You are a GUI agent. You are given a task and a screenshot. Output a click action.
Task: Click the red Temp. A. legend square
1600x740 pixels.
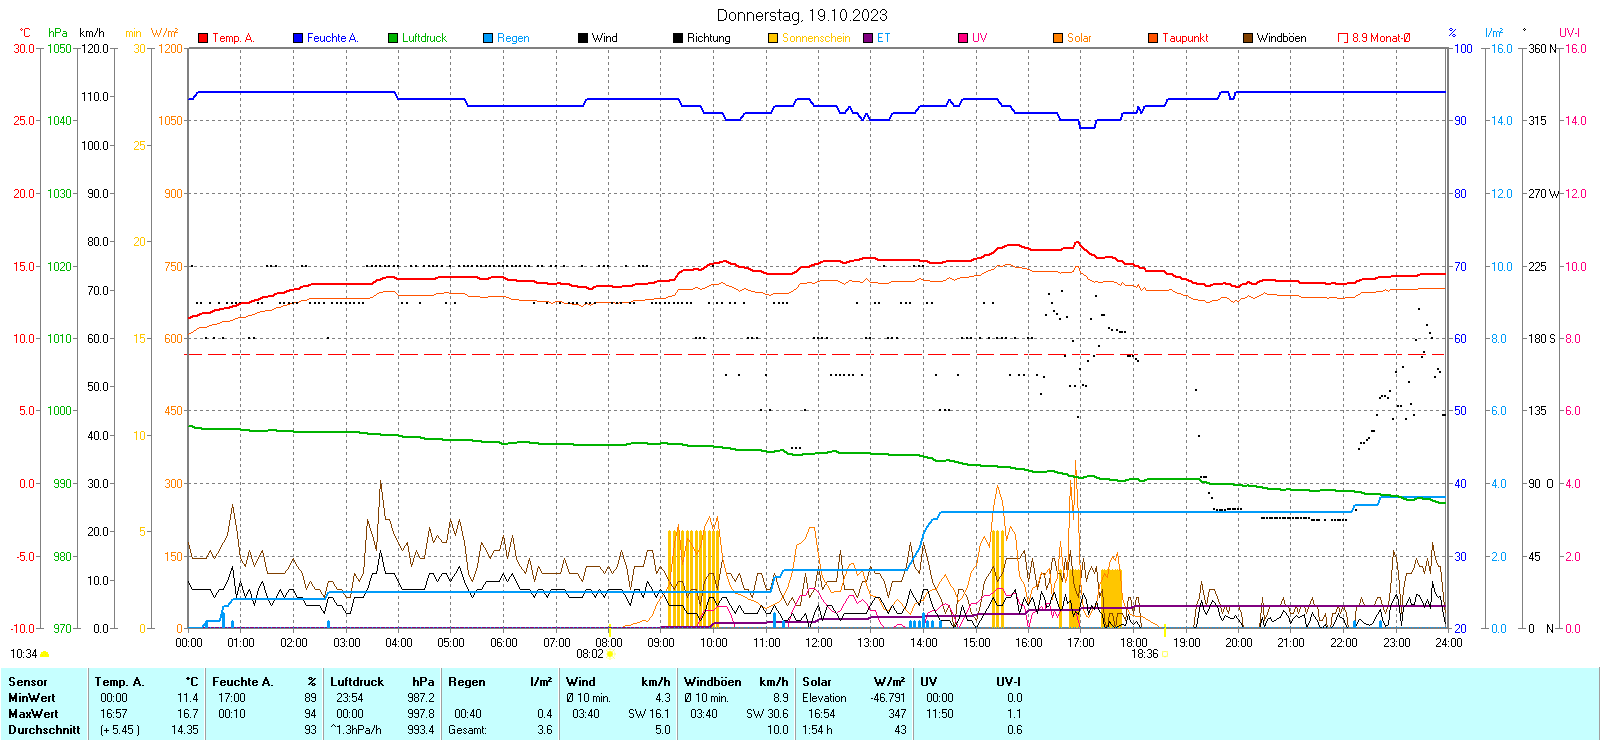coord(203,38)
